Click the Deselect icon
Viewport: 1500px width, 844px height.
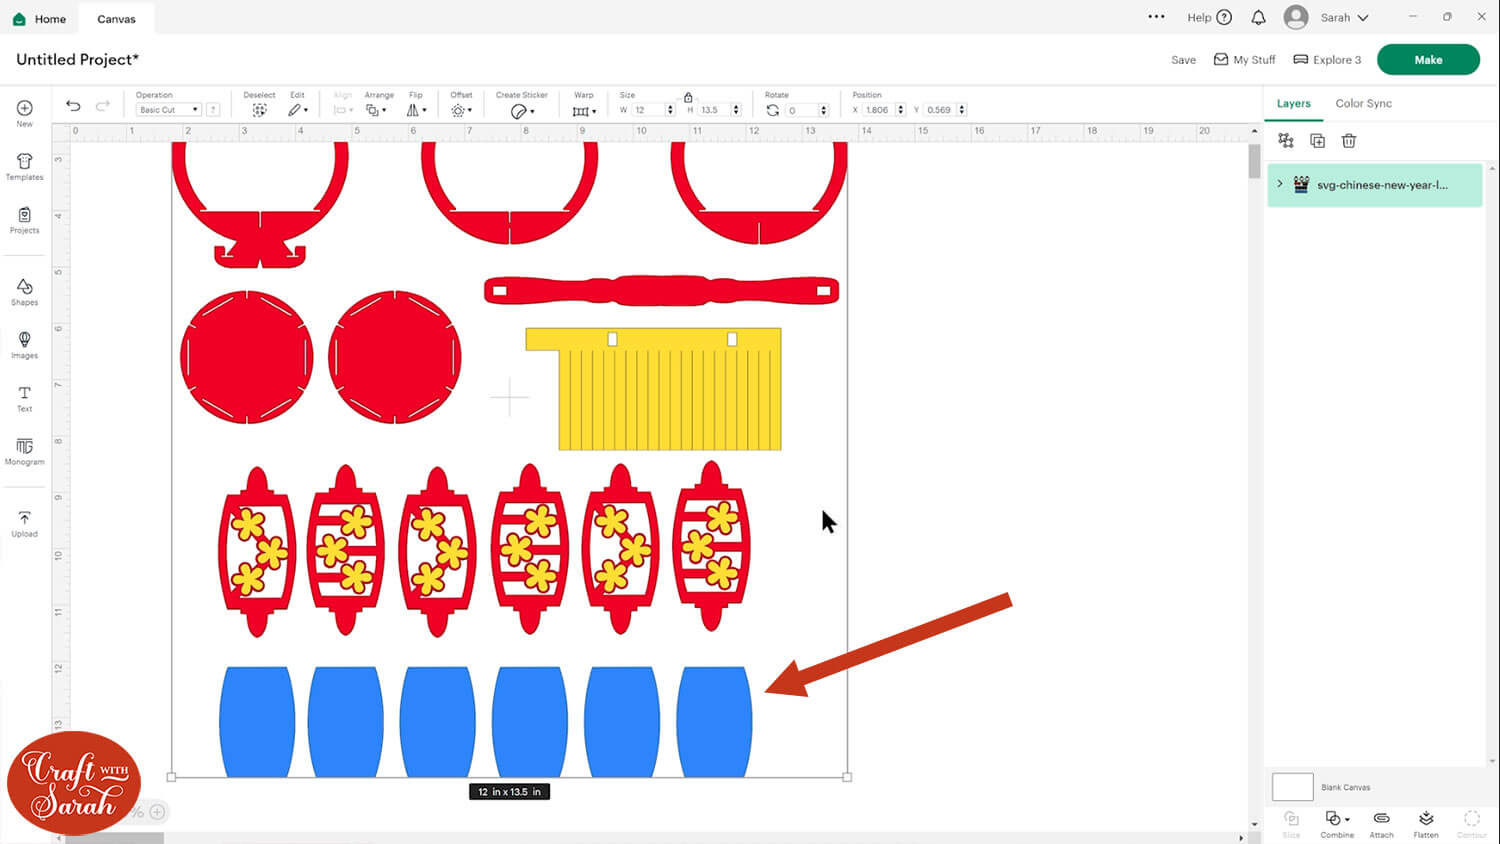(x=259, y=110)
